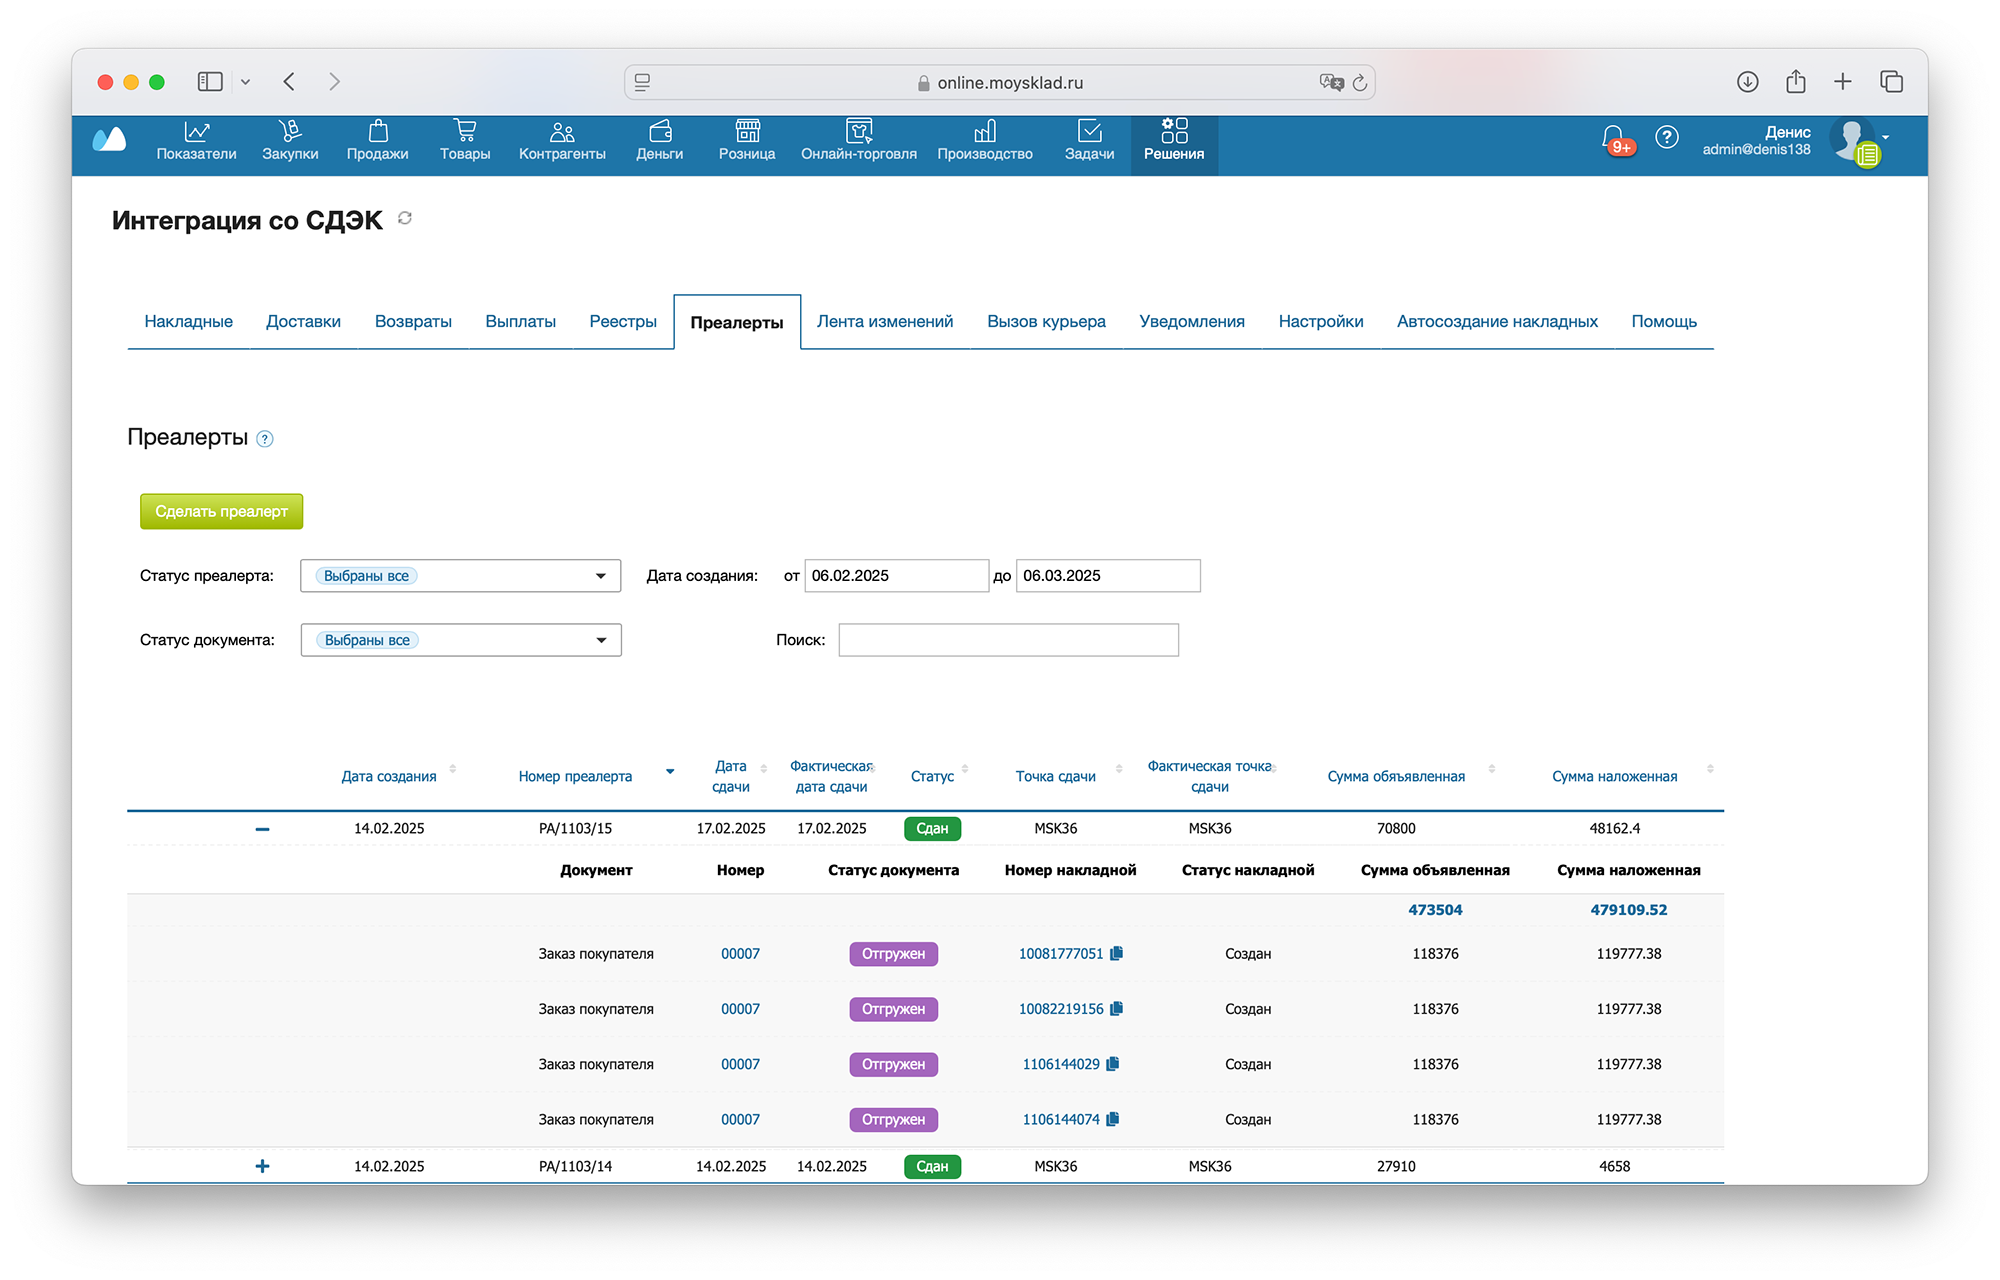Screen dimensions: 2000x1280
Task: Open the Закупки cart icon
Action: click(290, 131)
